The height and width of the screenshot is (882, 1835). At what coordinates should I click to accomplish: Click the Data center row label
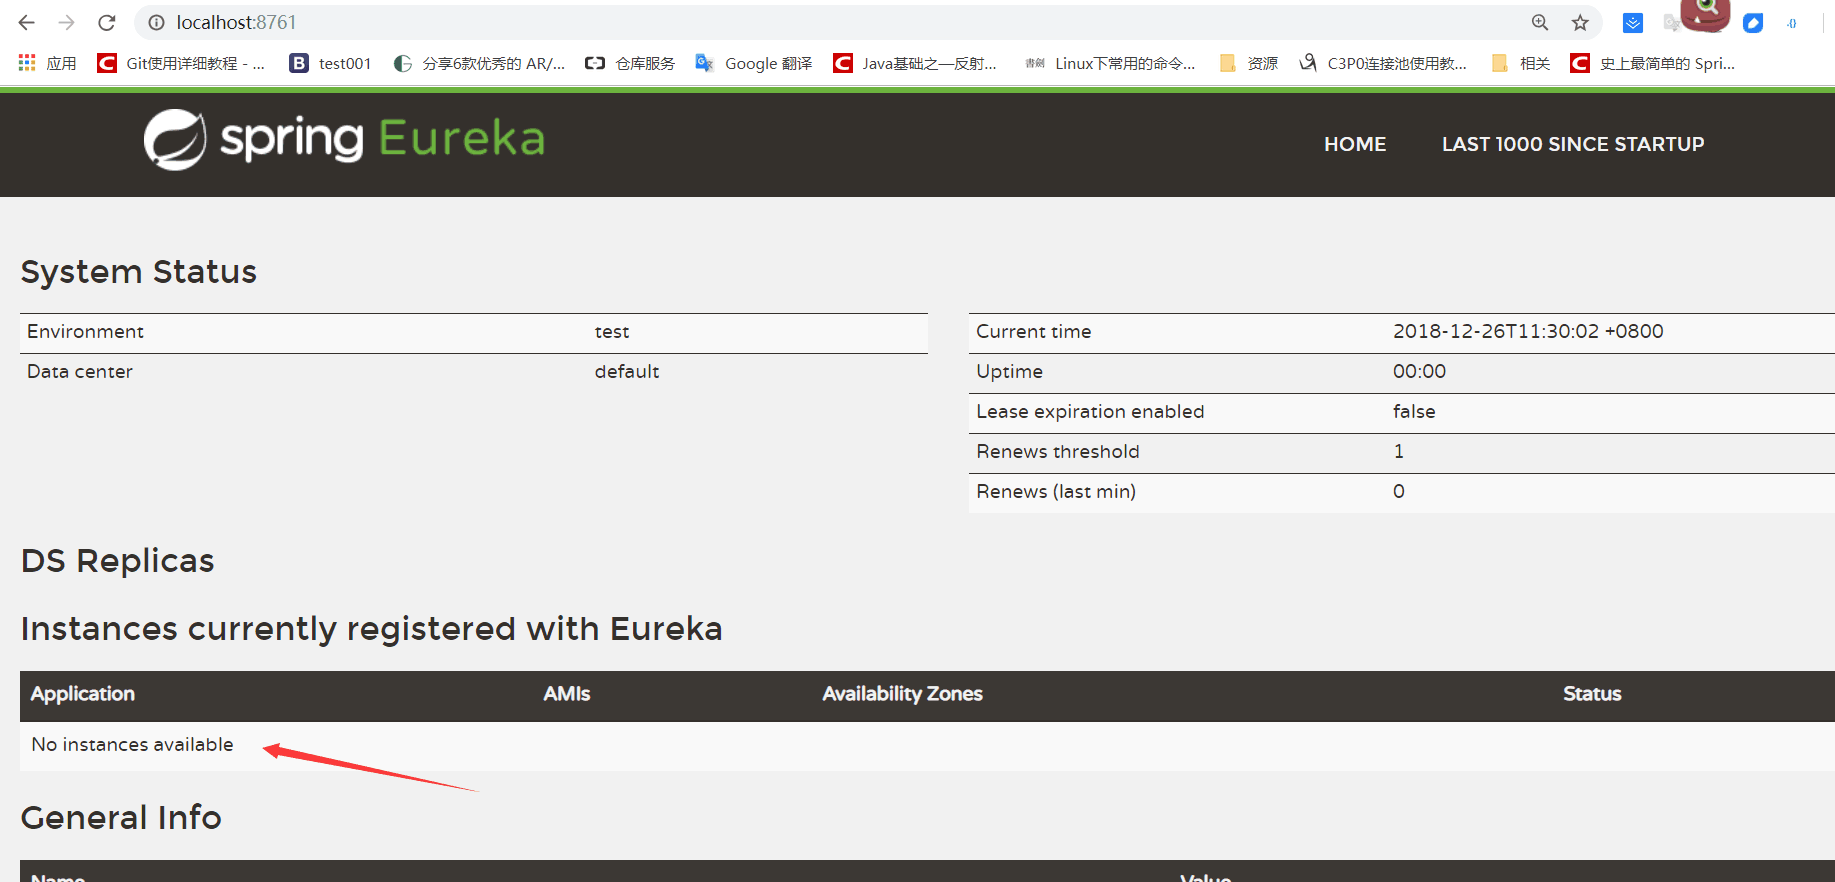click(x=80, y=371)
